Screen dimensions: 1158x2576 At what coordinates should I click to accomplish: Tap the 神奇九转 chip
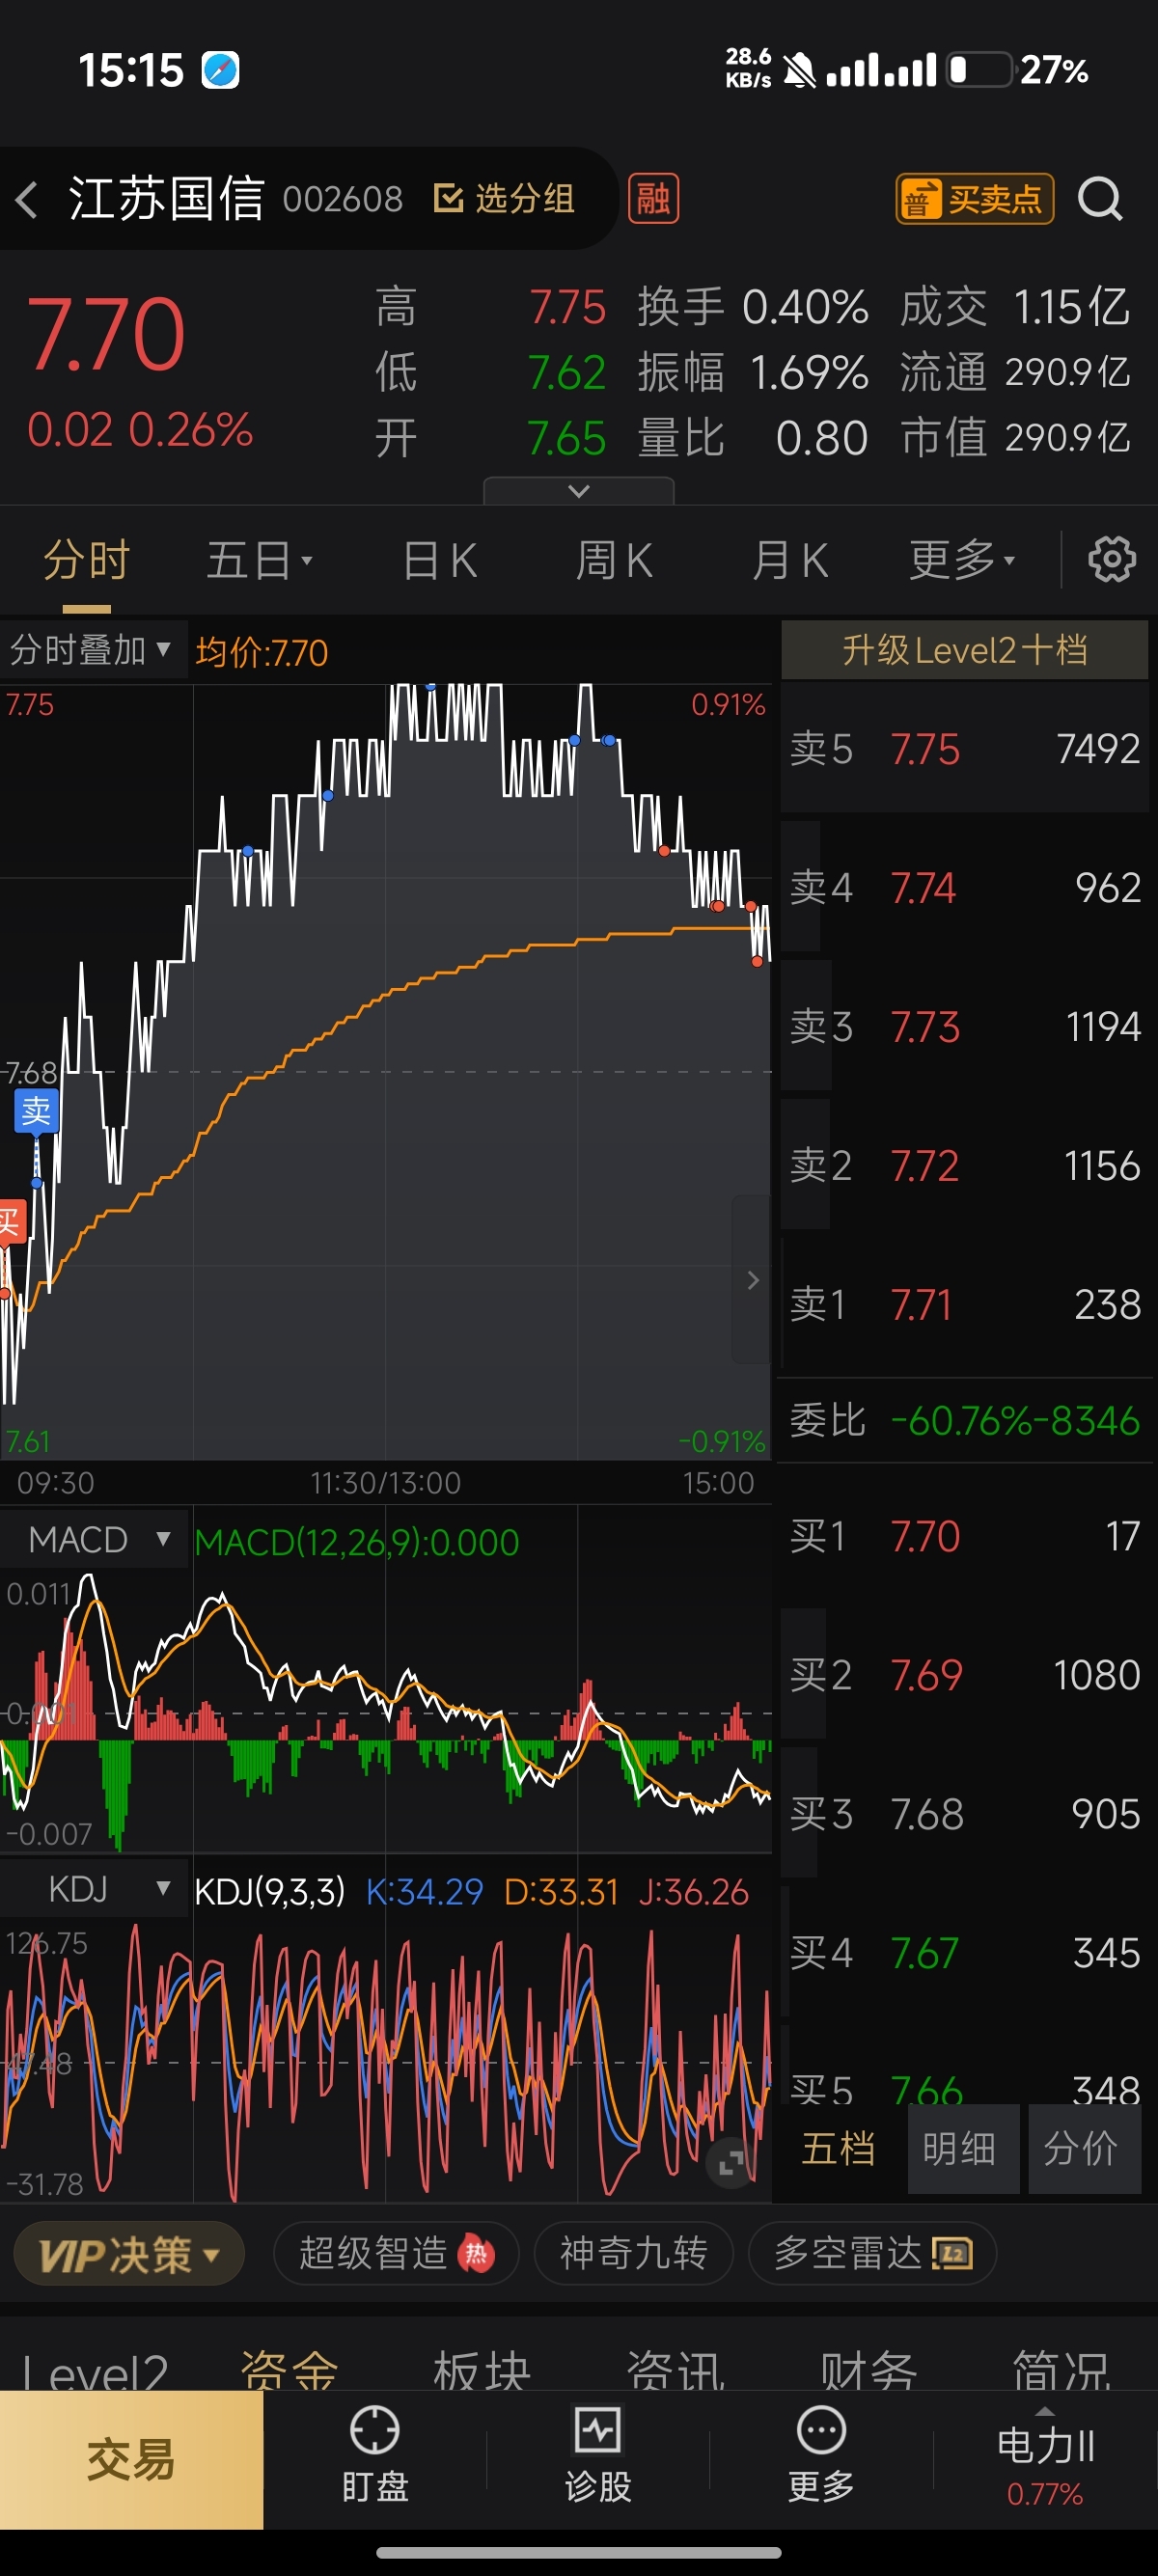coord(634,2253)
